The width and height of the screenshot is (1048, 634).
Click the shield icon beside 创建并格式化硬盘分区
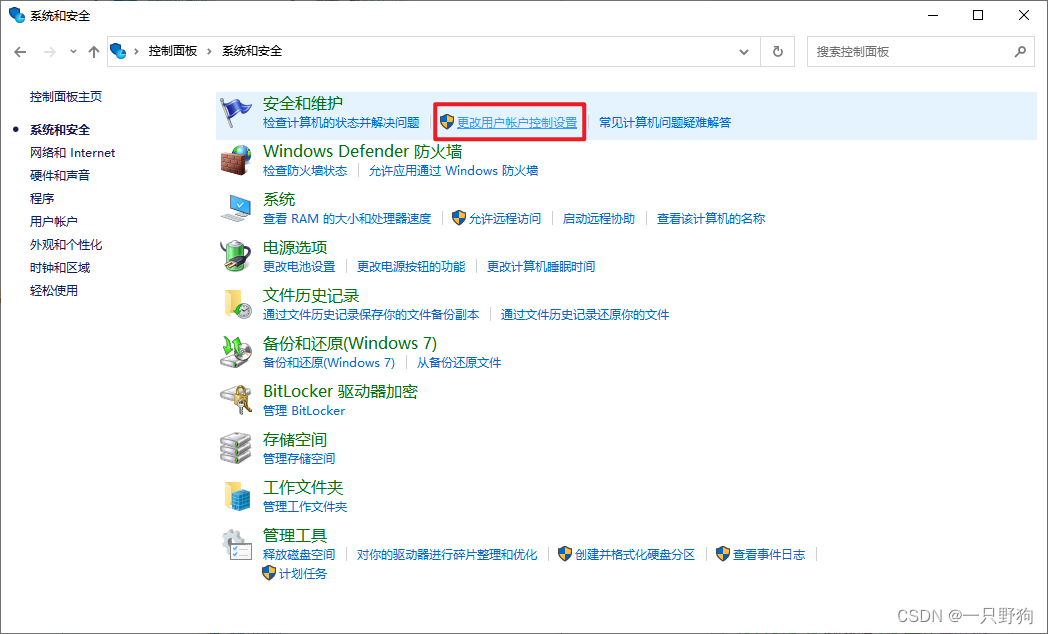(x=565, y=554)
